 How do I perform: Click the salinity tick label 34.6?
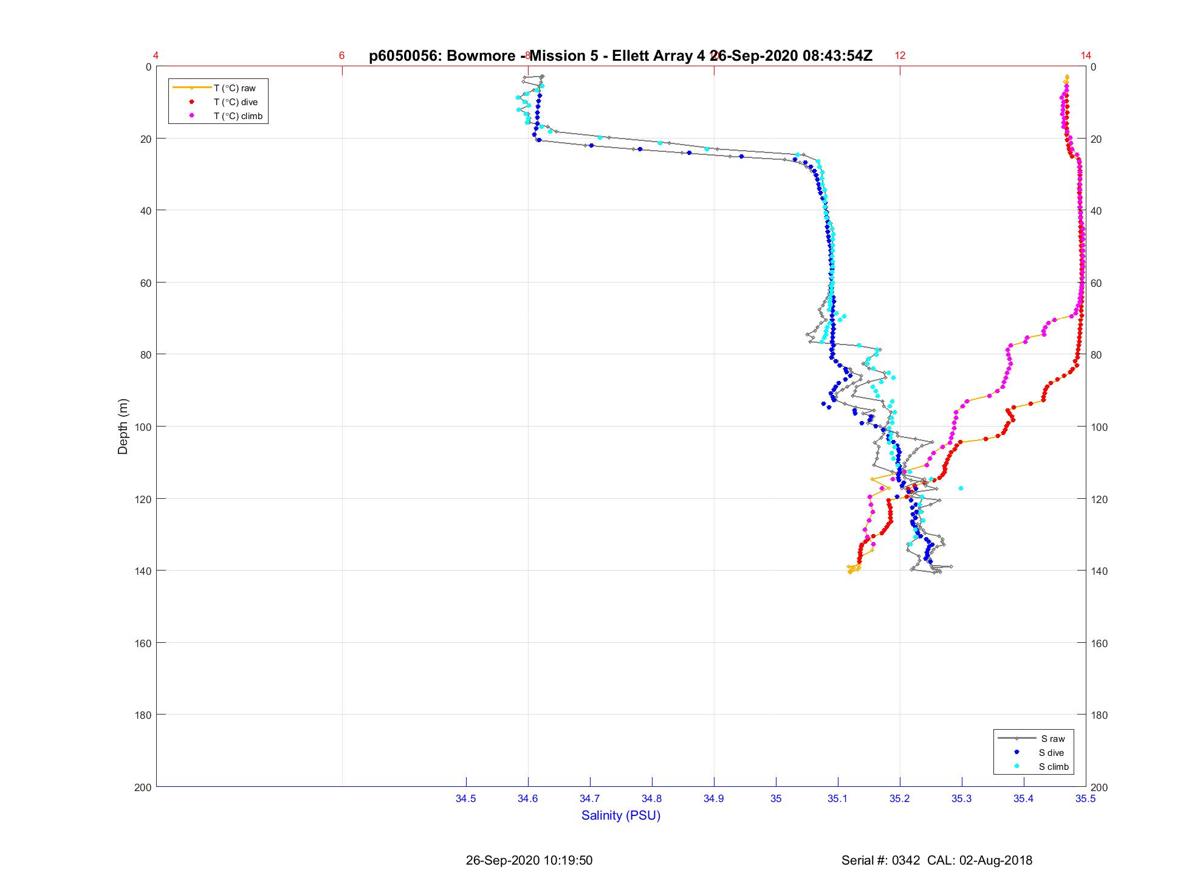(x=528, y=799)
